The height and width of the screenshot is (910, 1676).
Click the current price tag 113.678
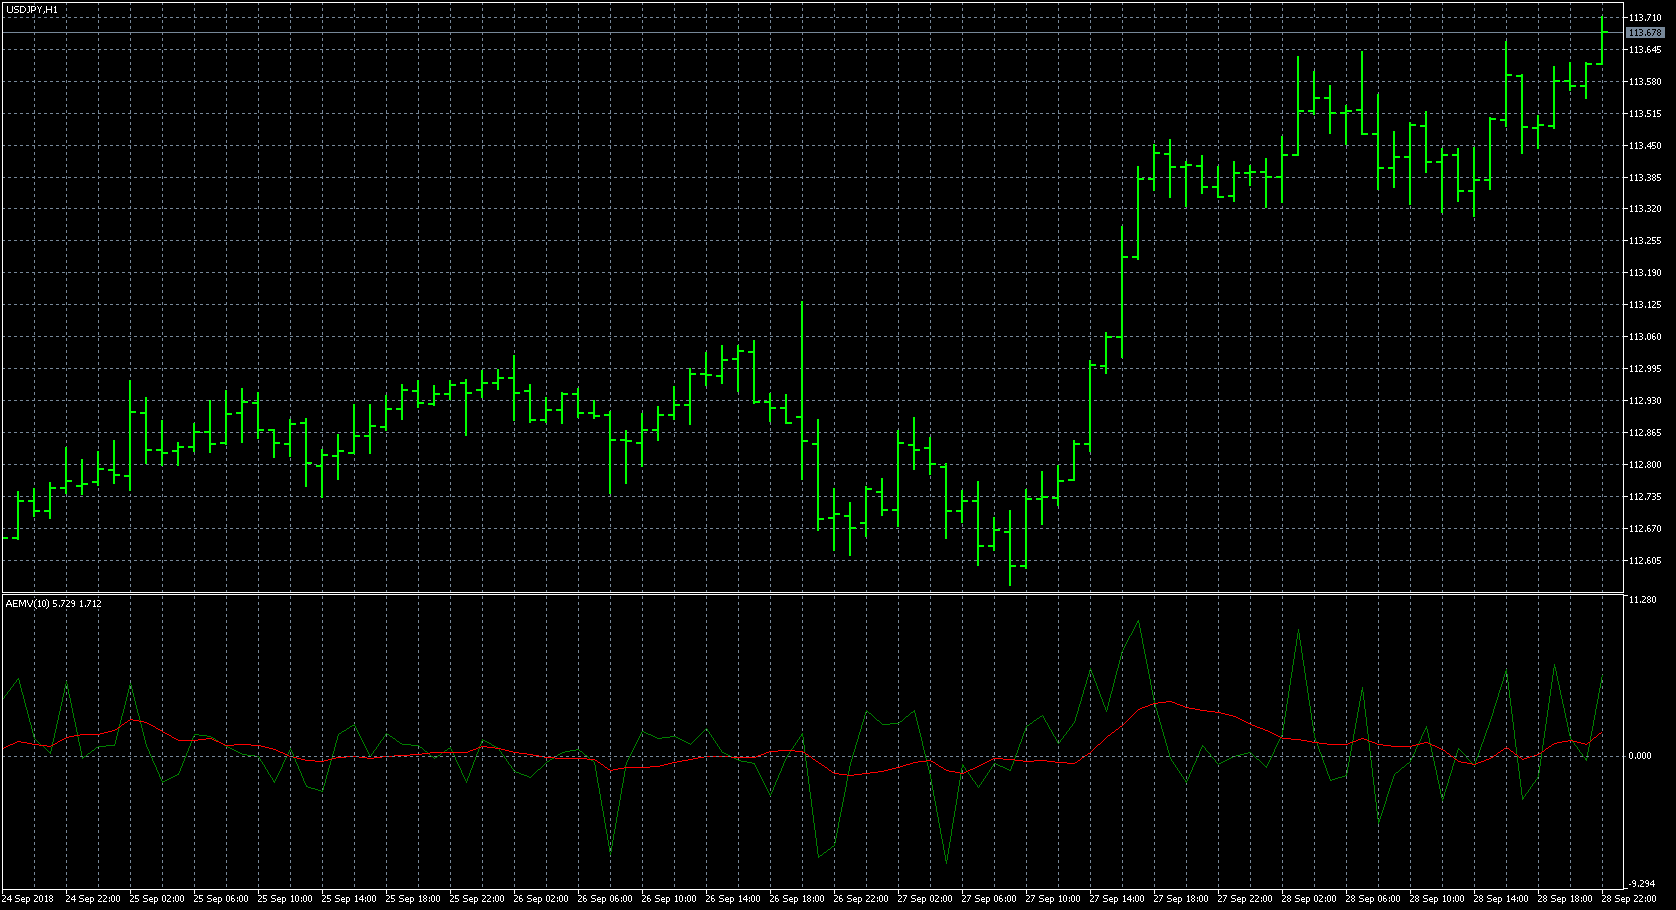(x=1645, y=33)
